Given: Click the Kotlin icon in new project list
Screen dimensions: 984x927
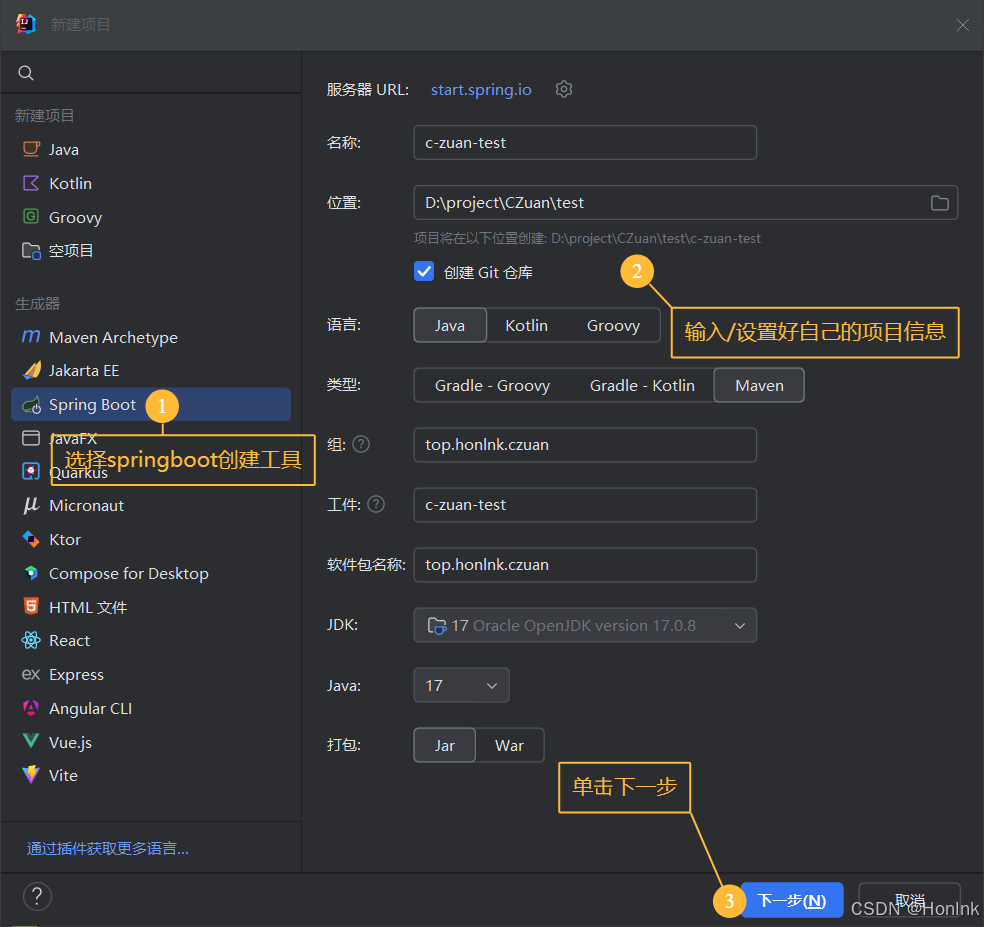Looking at the screenshot, I should tap(31, 183).
